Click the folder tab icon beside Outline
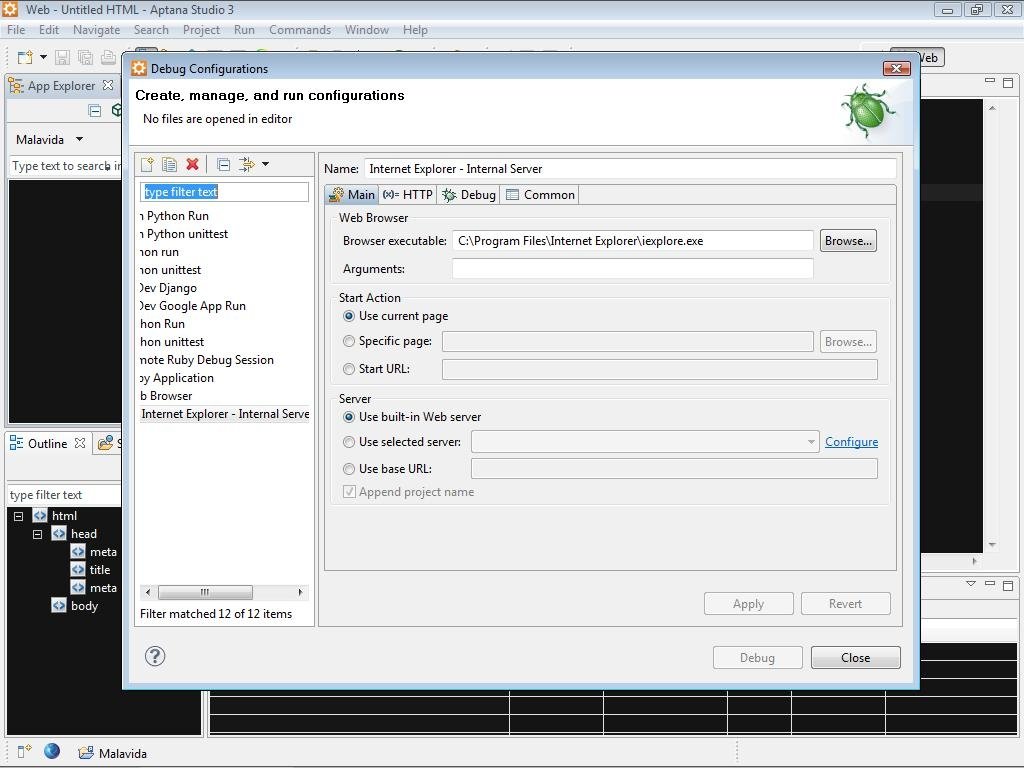The width and height of the screenshot is (1024, 768). click(106, 443)
